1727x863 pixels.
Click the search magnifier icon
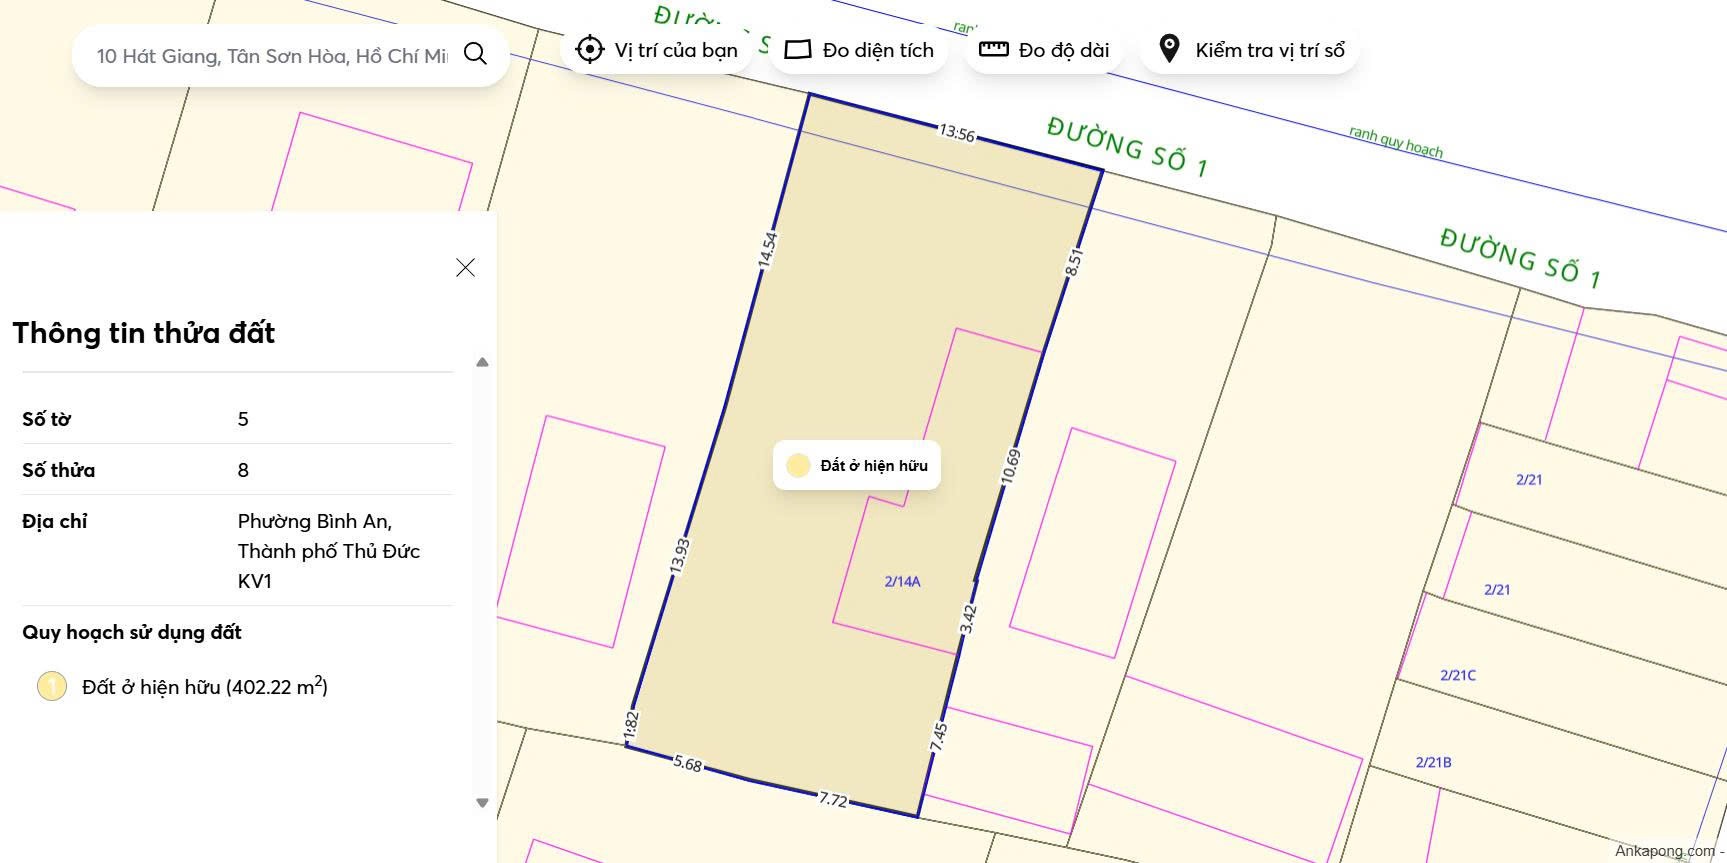(476, 54)
